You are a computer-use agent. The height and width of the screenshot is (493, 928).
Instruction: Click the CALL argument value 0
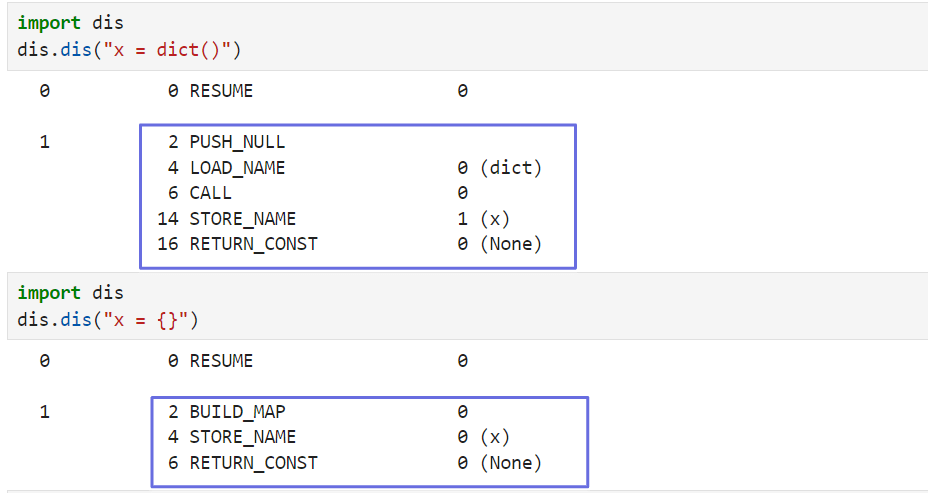[463, 193]
